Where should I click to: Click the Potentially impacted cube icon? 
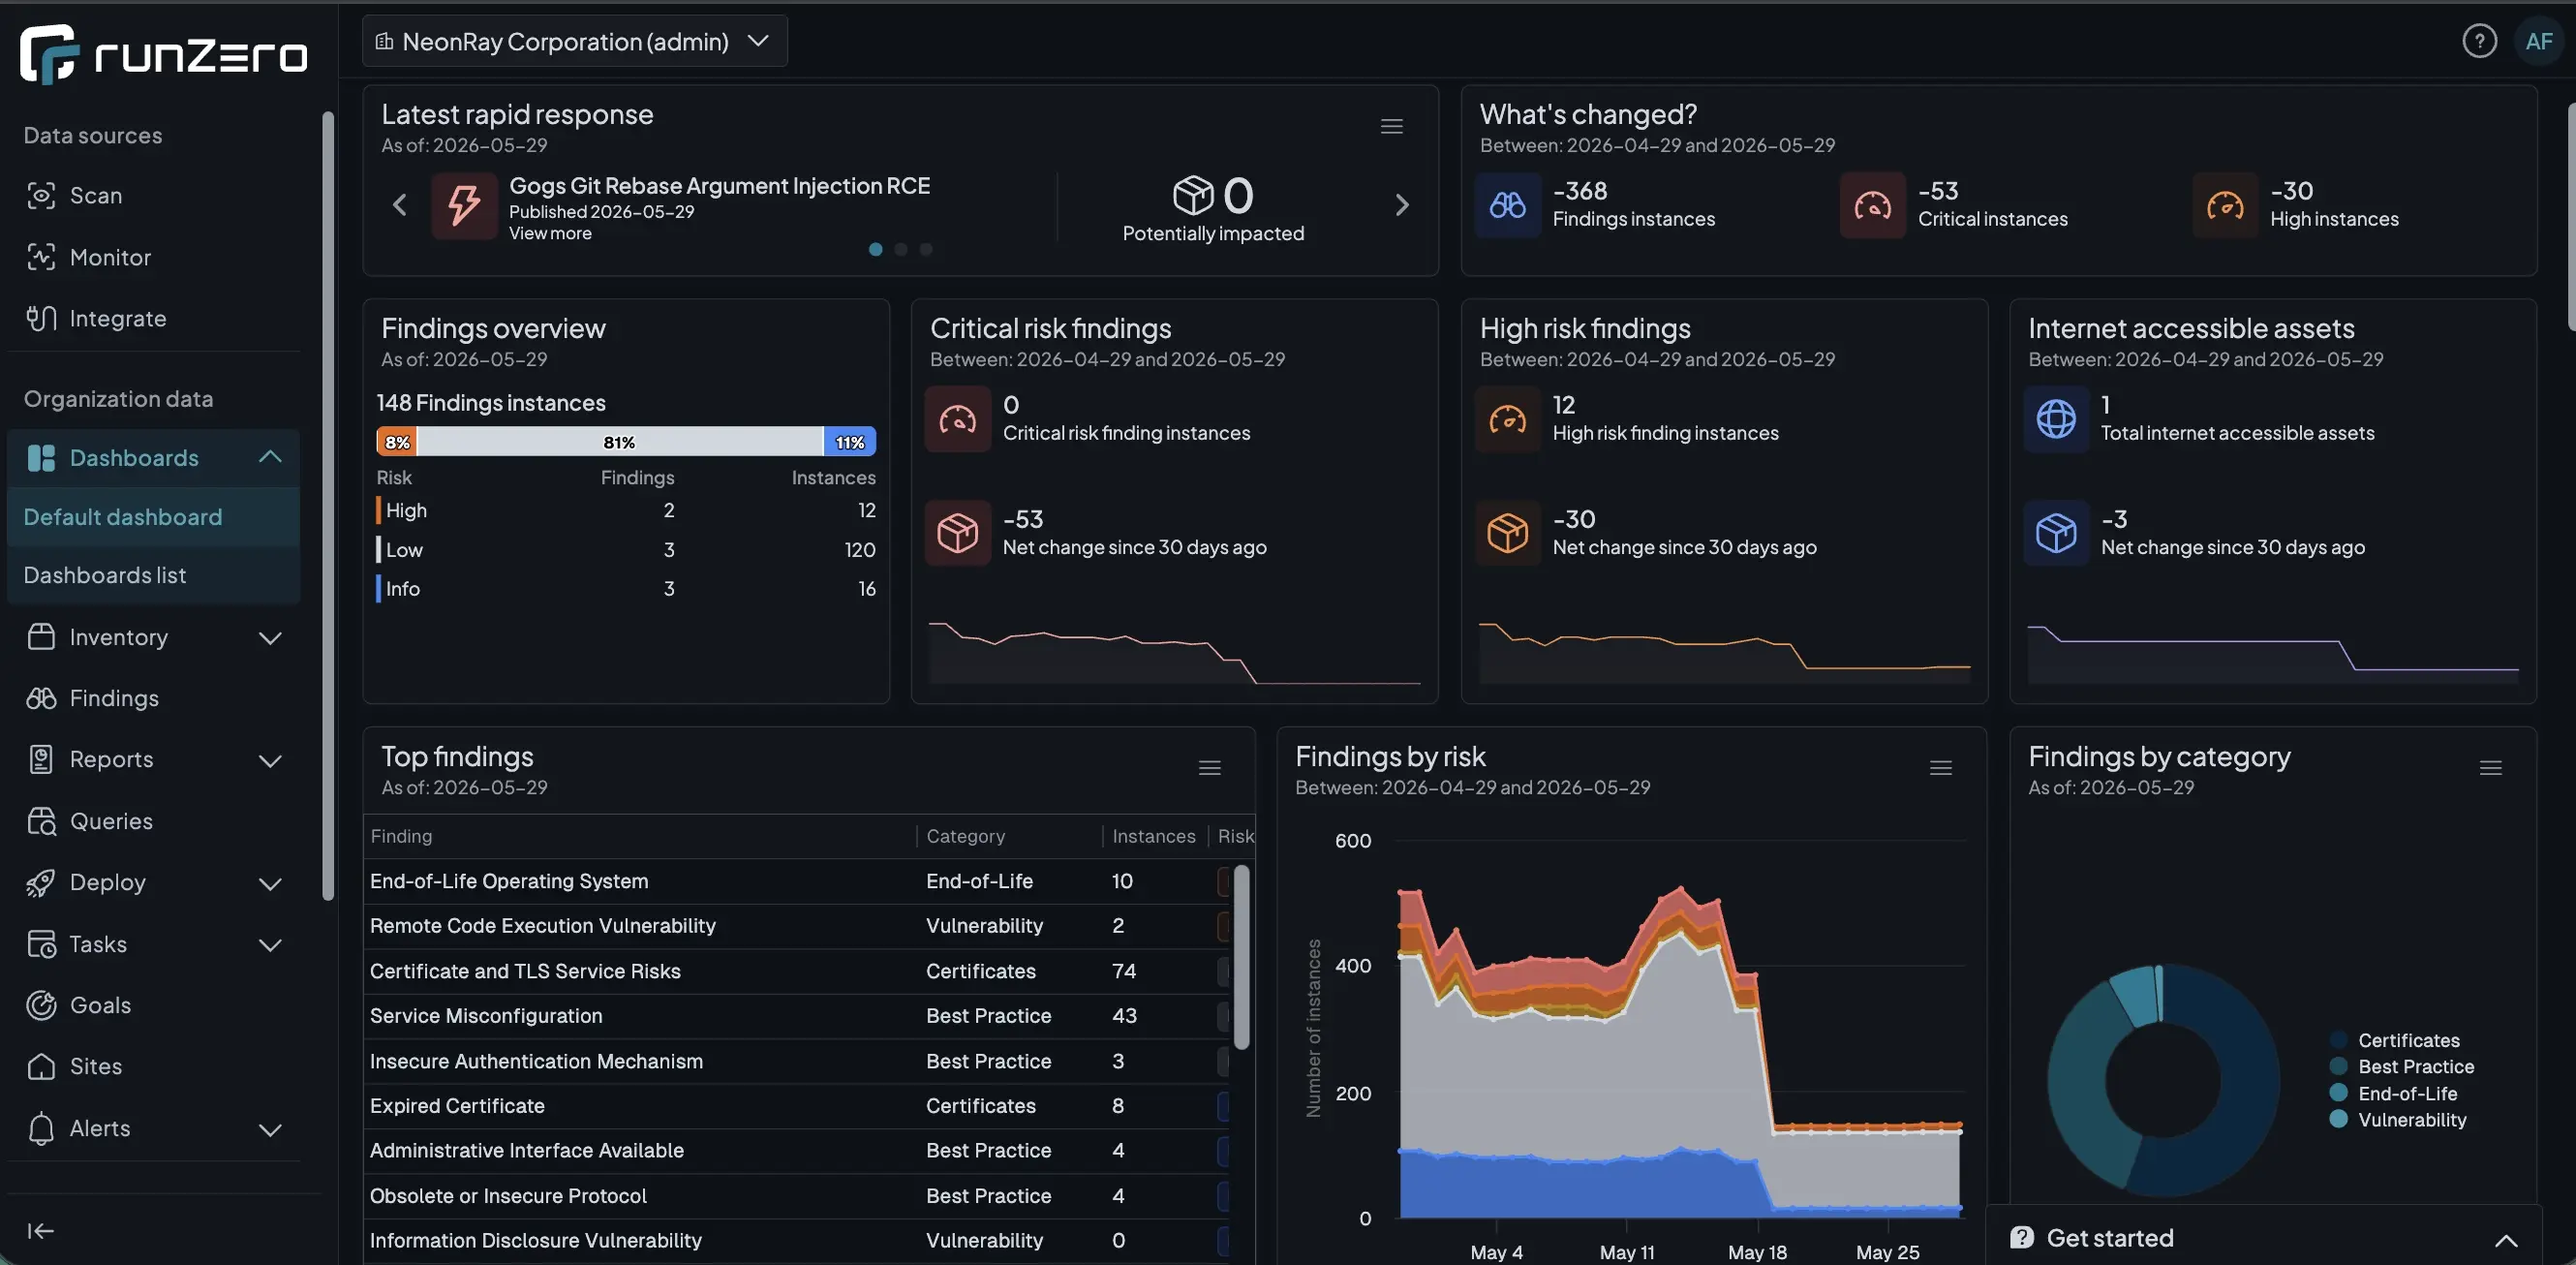1193,195
